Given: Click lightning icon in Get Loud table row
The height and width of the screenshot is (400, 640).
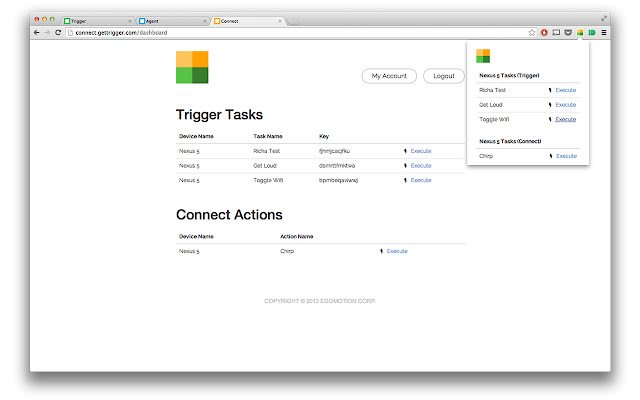Looking at the screenshot, I should (x=405, y=166).
